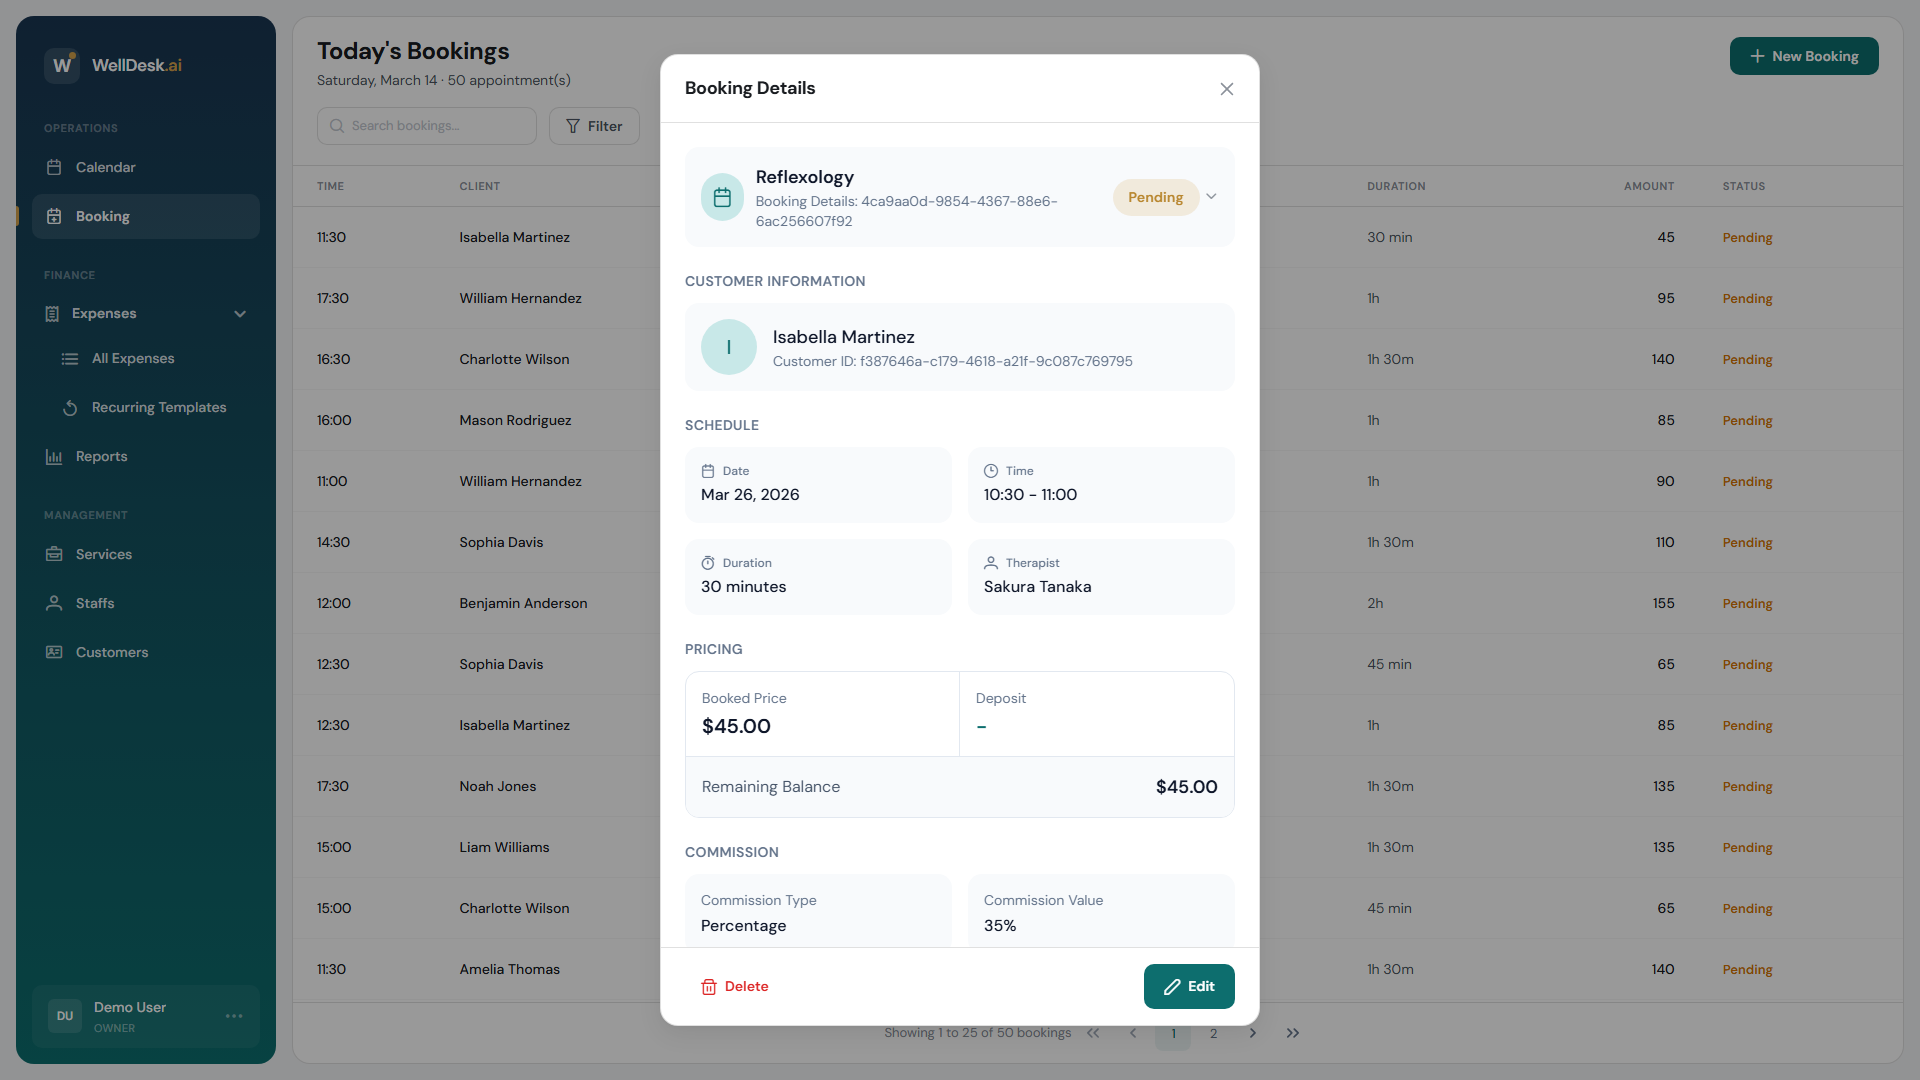
Task: Open the Demo User options menu
Action: coord(235,1016)
